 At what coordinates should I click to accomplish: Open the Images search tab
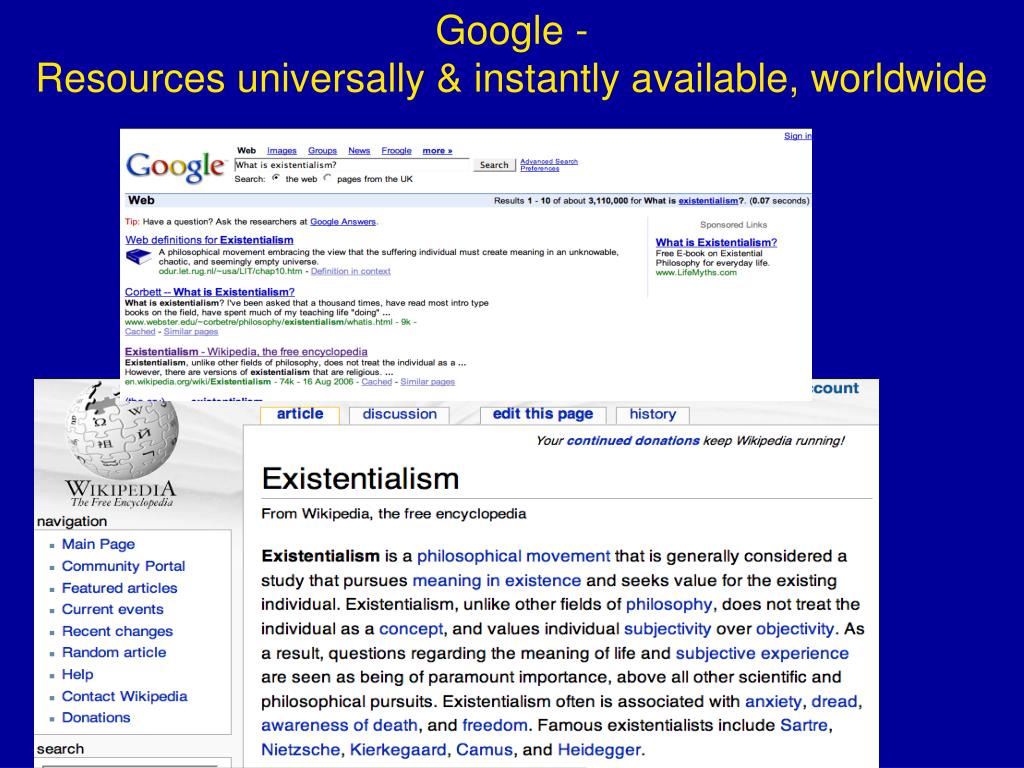[x=281, y=151]
